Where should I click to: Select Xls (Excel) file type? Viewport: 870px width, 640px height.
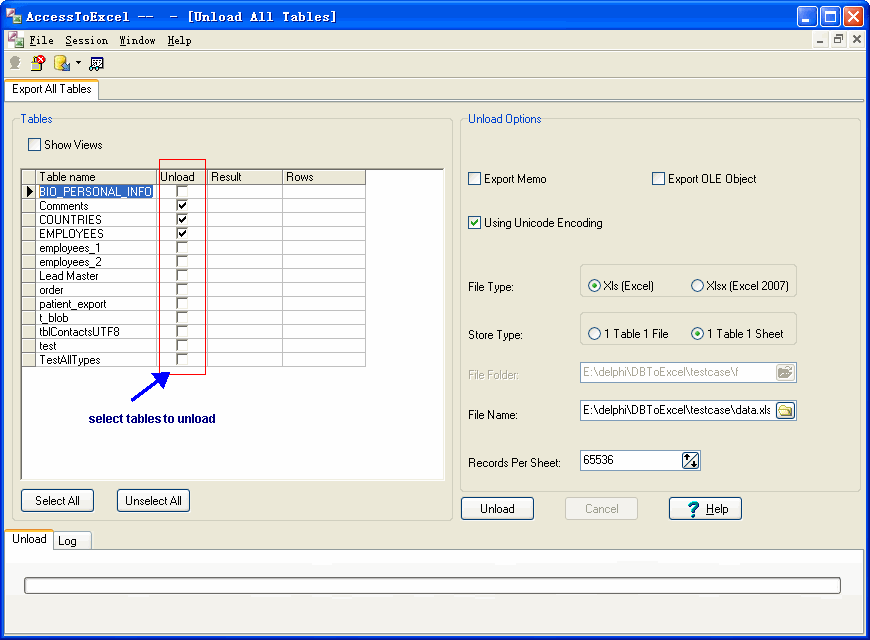tap(594, 286)
